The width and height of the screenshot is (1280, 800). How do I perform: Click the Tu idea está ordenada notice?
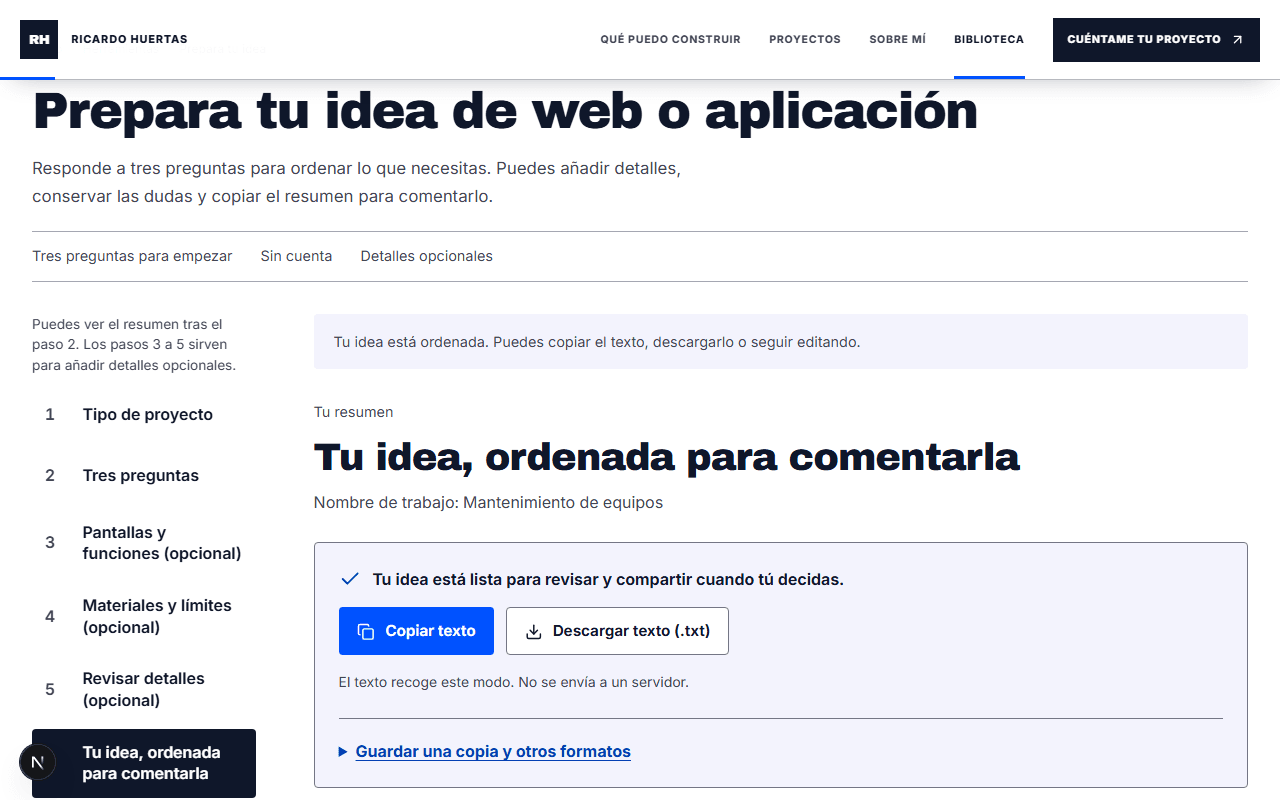coord(781,342)
